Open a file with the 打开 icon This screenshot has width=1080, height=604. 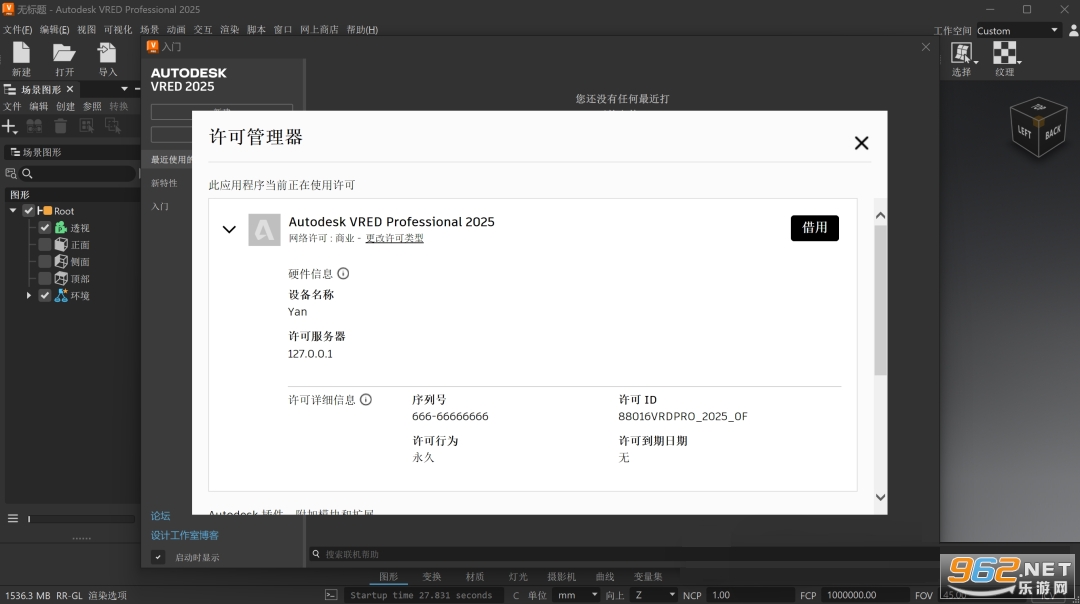click(64, 53)
